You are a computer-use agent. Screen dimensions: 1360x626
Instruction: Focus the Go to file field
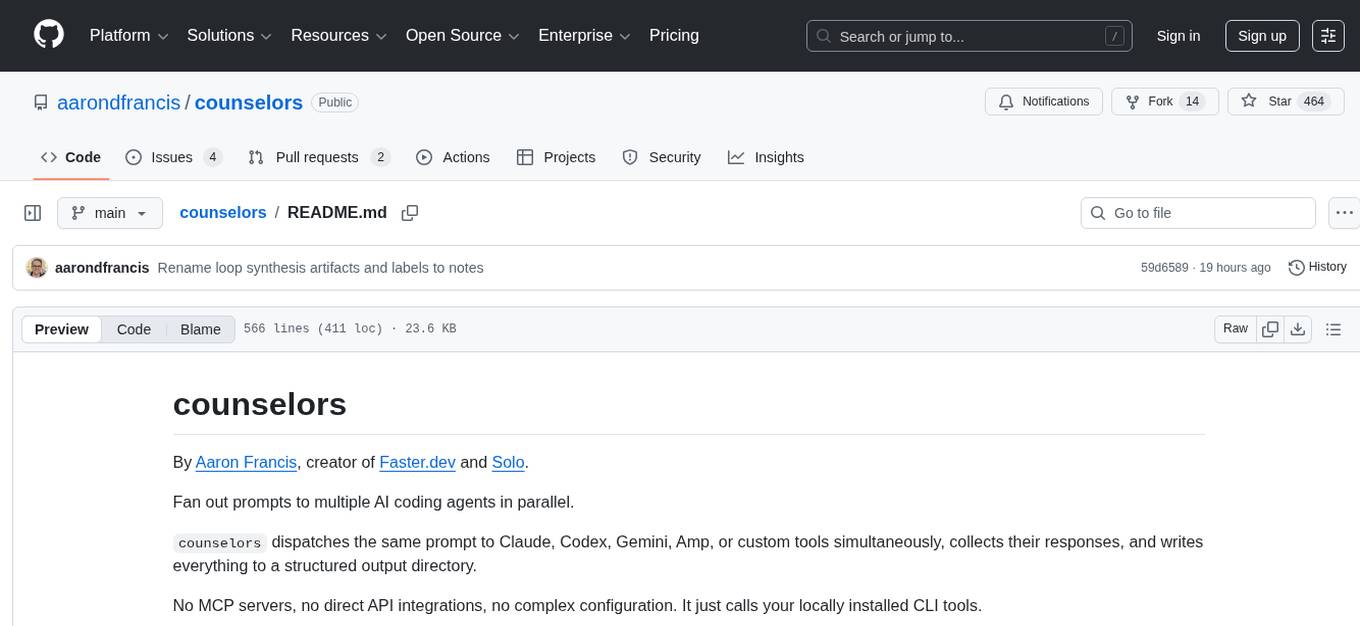click(x=1198, y=213)
